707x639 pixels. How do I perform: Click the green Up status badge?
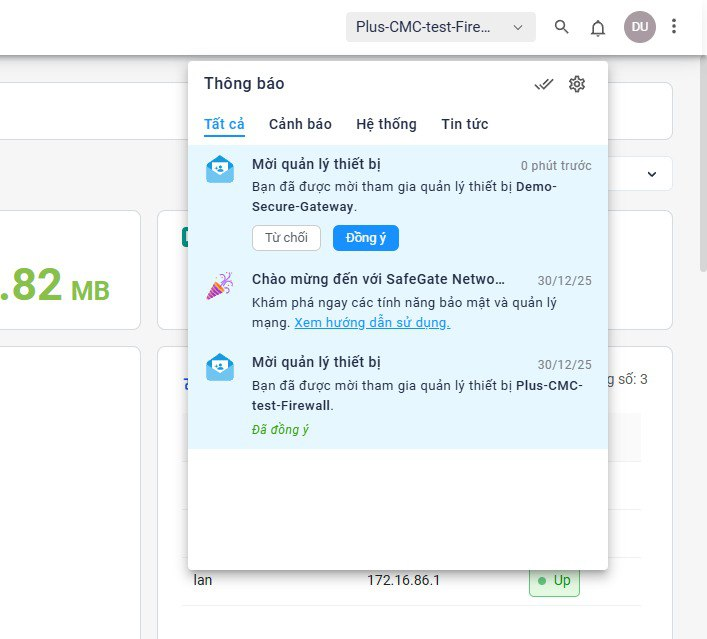point(554,581)
